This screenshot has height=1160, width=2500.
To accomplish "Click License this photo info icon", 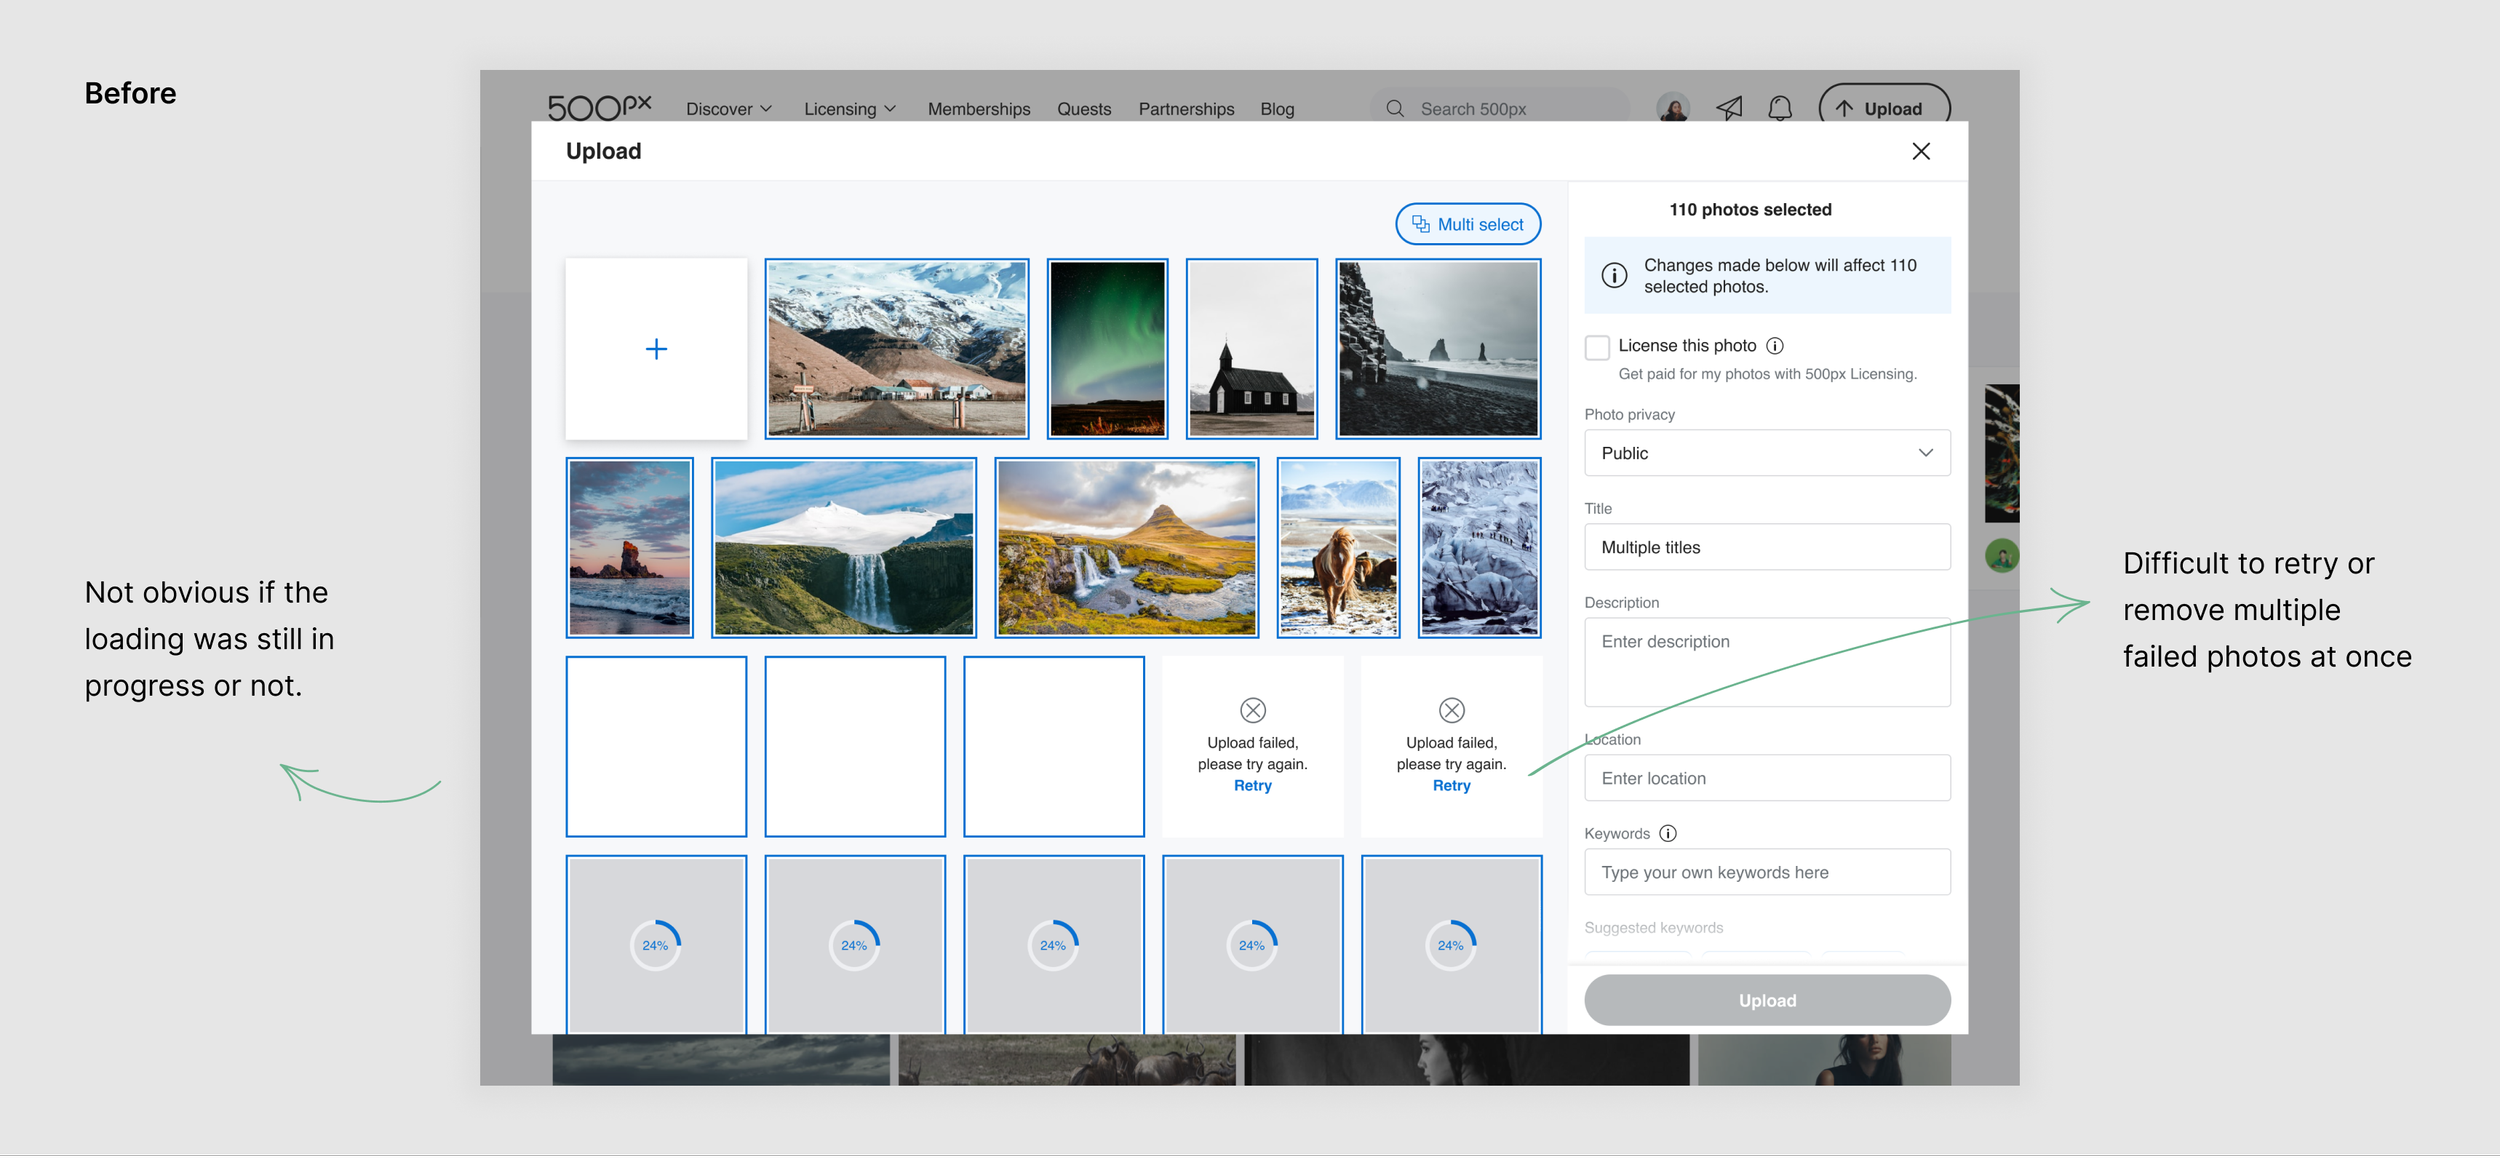I will click(1775, 346).
